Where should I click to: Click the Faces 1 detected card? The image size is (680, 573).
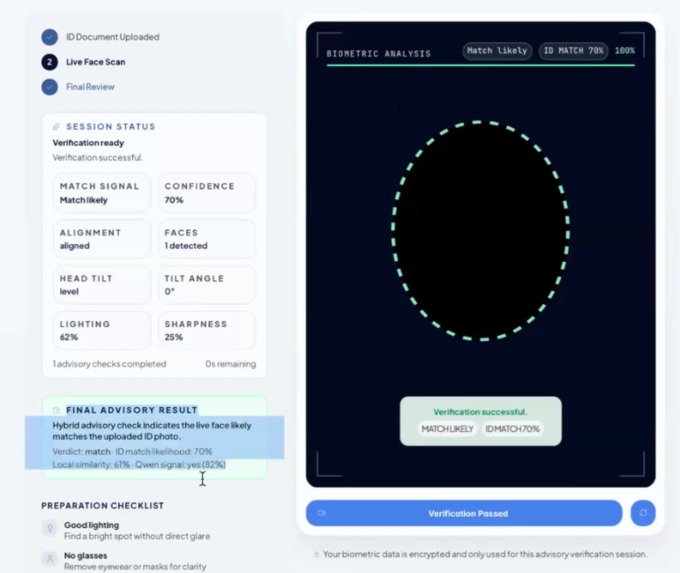(206, 239)
